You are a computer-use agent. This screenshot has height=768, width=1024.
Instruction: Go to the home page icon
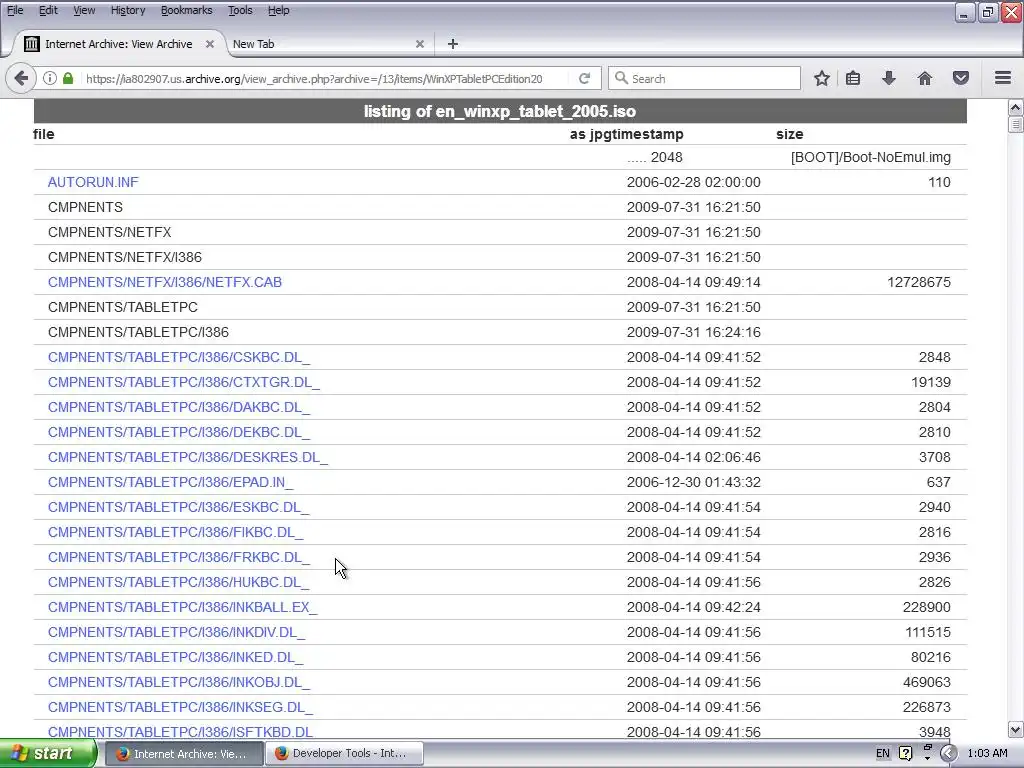[925, 78]
